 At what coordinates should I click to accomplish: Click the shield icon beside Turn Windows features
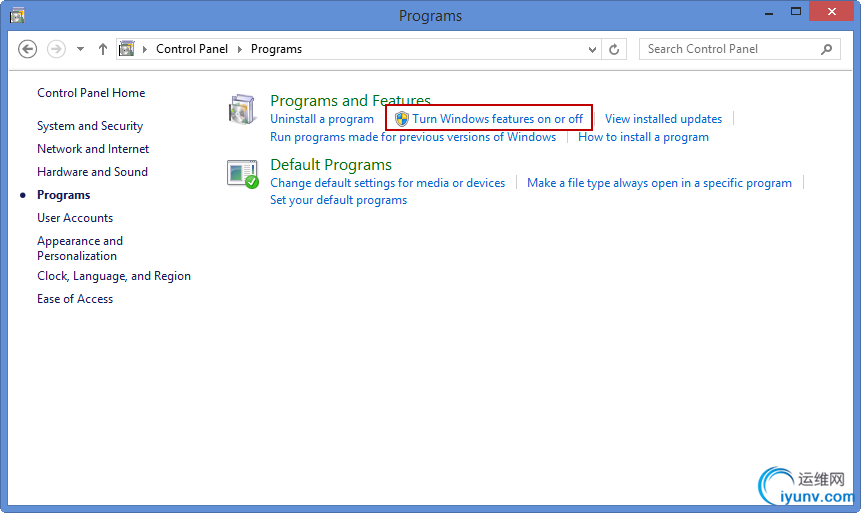402,119
